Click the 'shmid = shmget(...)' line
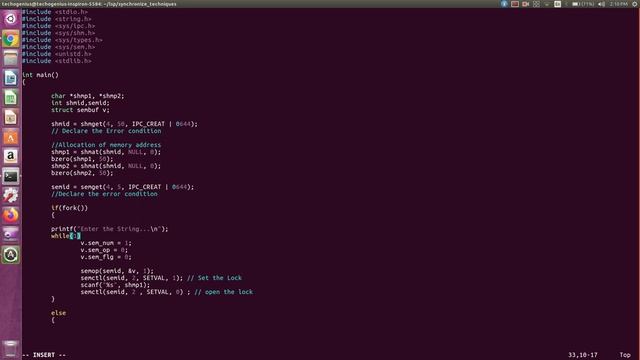This screenshot has width=640, height=360. tap(124, 124)
